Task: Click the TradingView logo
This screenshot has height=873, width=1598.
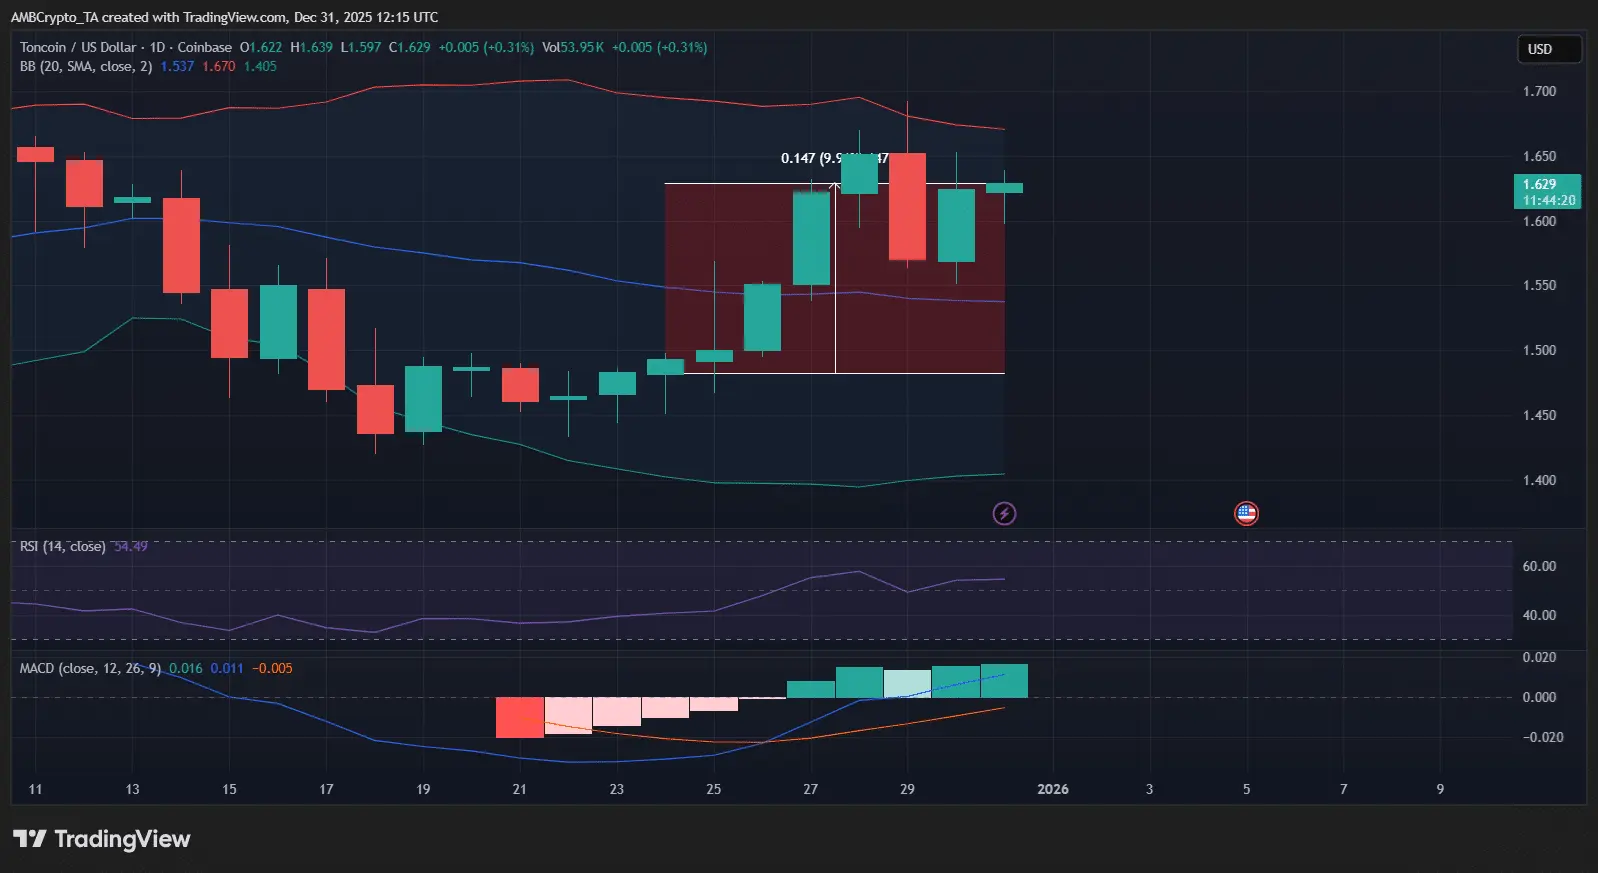Action: click(101, 839)
